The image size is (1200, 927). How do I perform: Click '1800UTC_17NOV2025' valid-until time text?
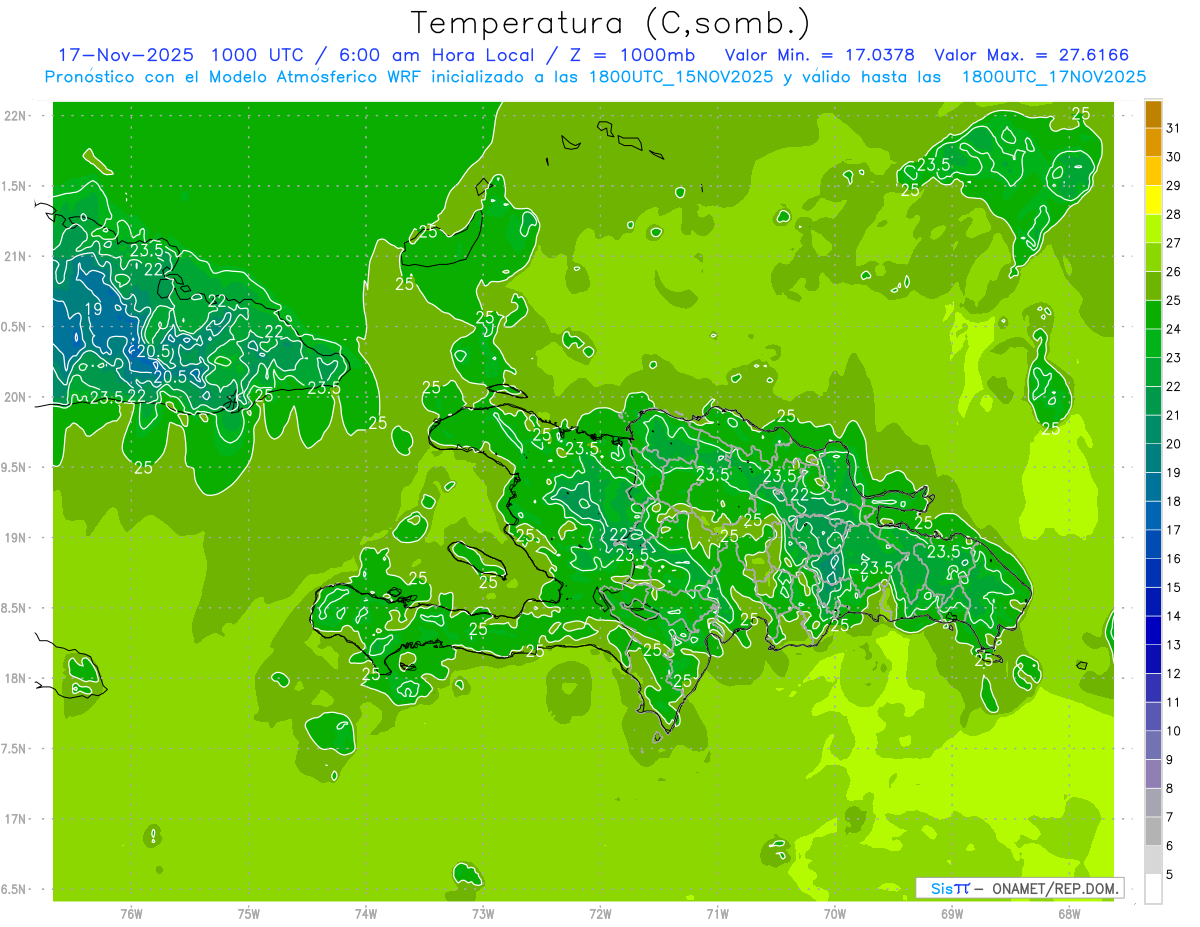(1053, 77)
